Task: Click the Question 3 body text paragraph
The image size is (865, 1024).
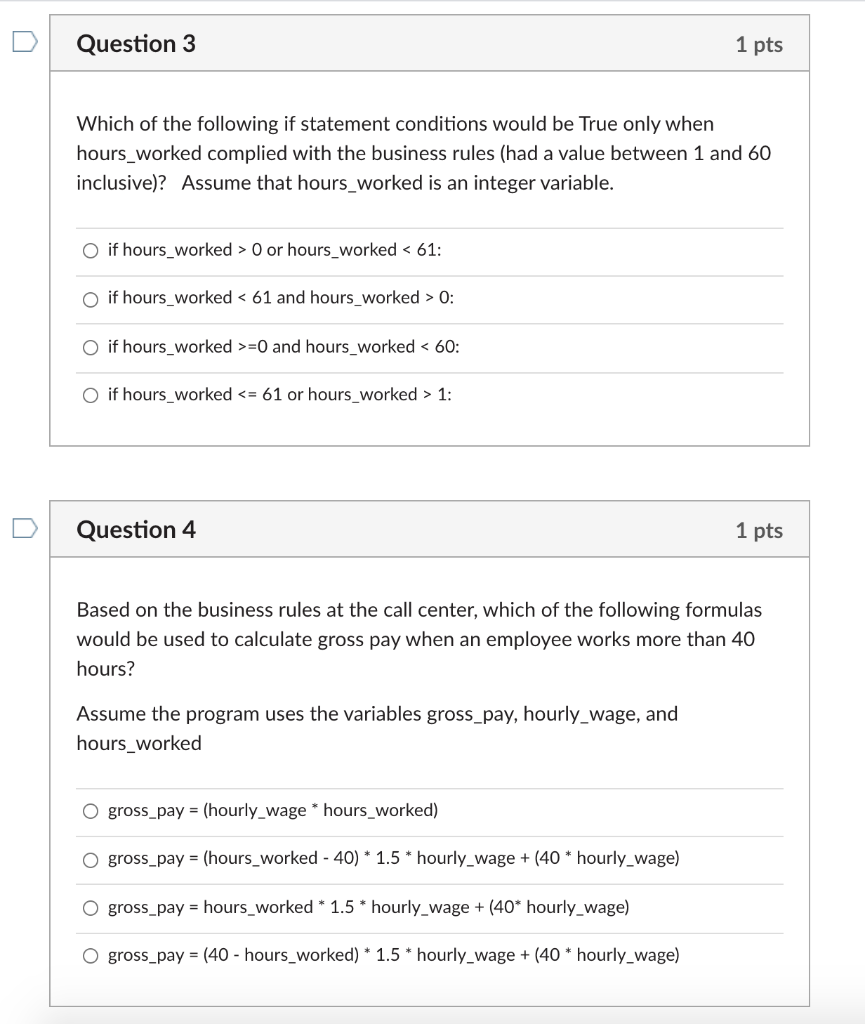Action: 425,153
